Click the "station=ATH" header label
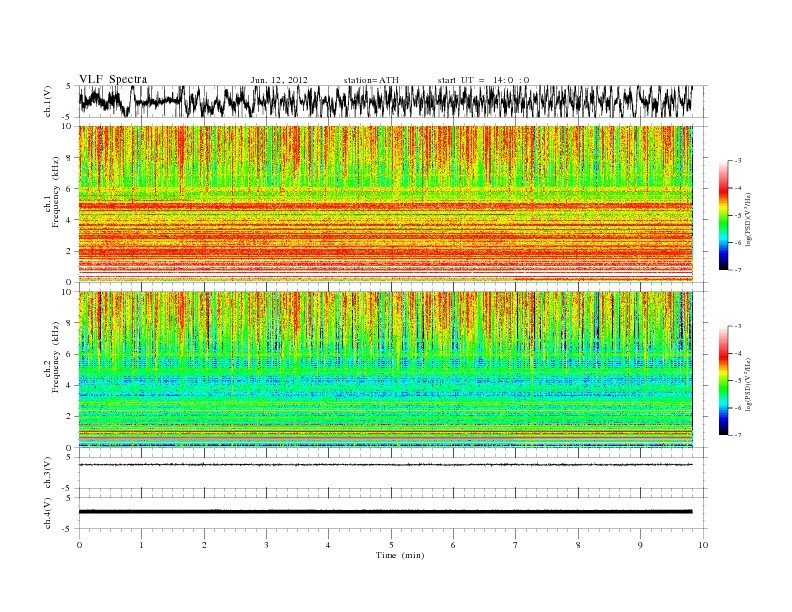 (x=371, y=80)
